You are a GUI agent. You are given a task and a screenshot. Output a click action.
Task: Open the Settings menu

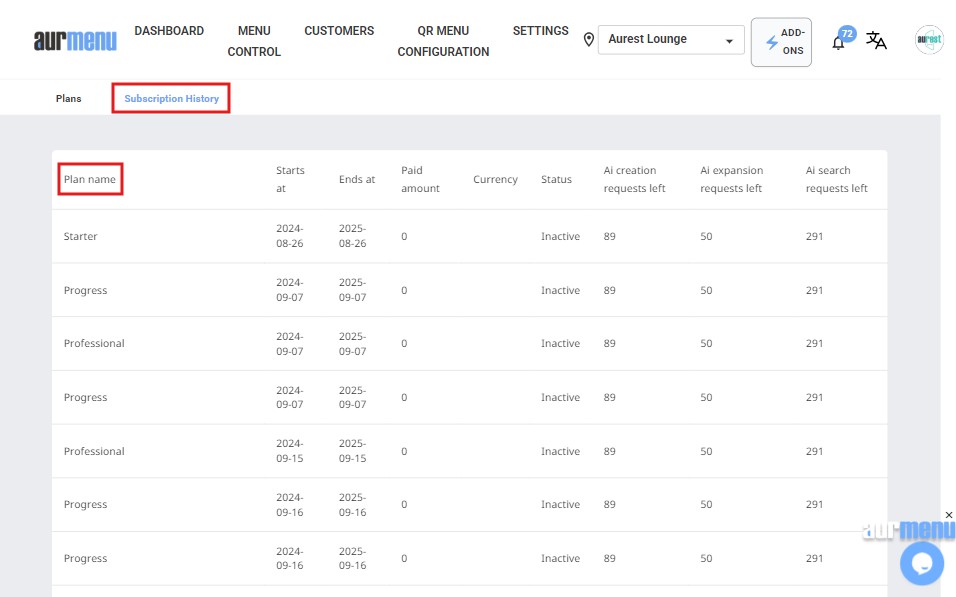(540, 31)
